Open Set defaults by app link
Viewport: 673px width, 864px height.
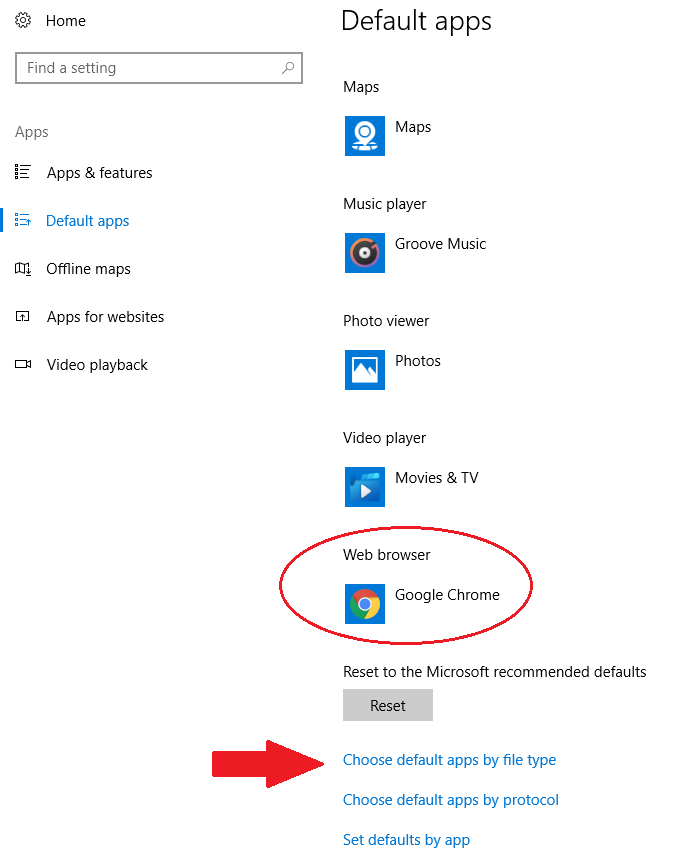[406, 840]
